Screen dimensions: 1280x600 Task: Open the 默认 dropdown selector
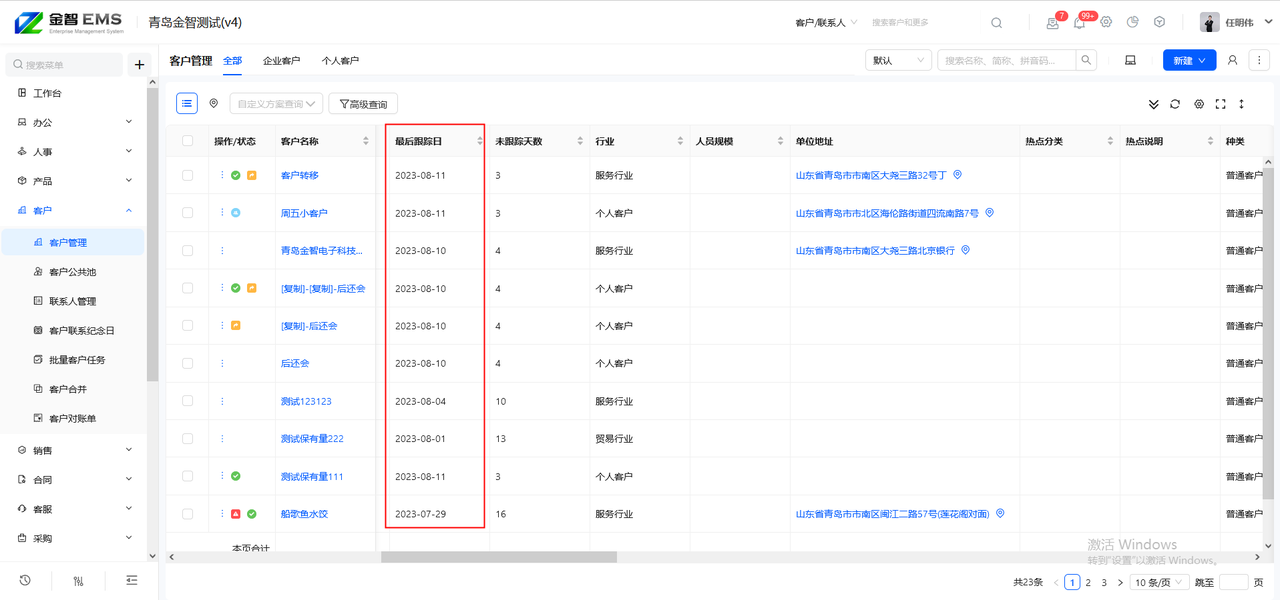tap(898, 61)
